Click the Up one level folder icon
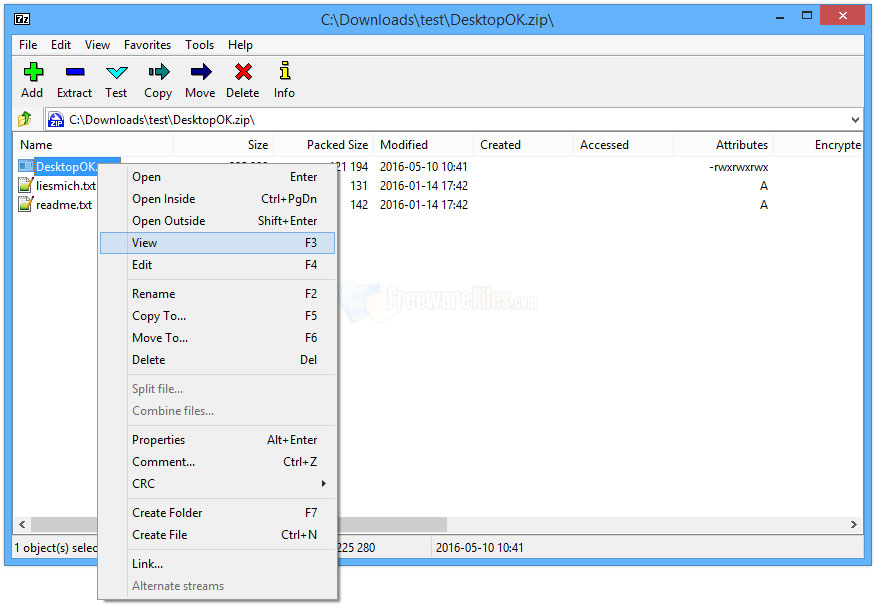Viewport: 876px width, 605px height. (25, 119)
